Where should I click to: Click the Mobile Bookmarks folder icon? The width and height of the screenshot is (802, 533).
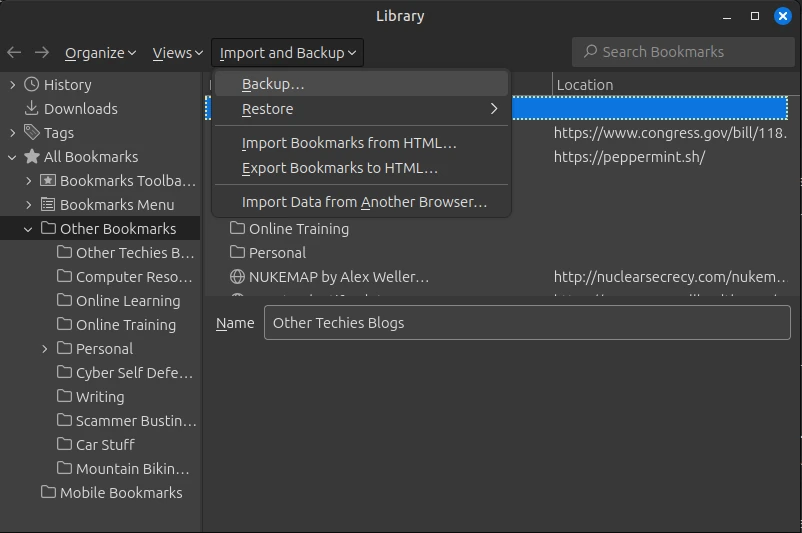pyautogui.click(x=48, y=492)
